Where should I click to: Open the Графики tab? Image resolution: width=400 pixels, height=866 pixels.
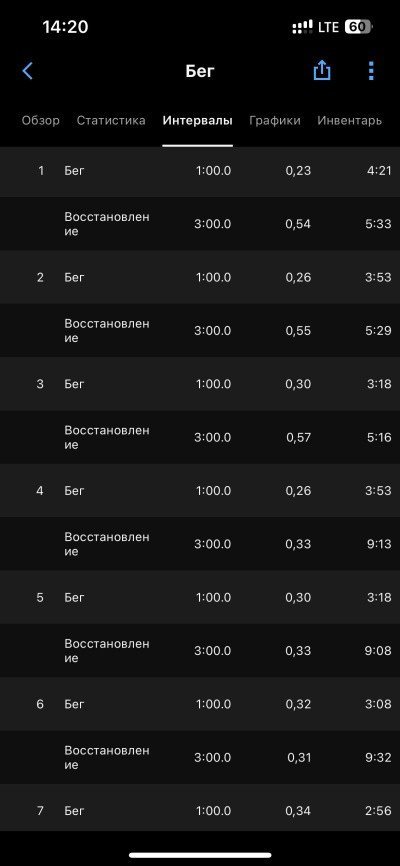(x=275, y=120)
